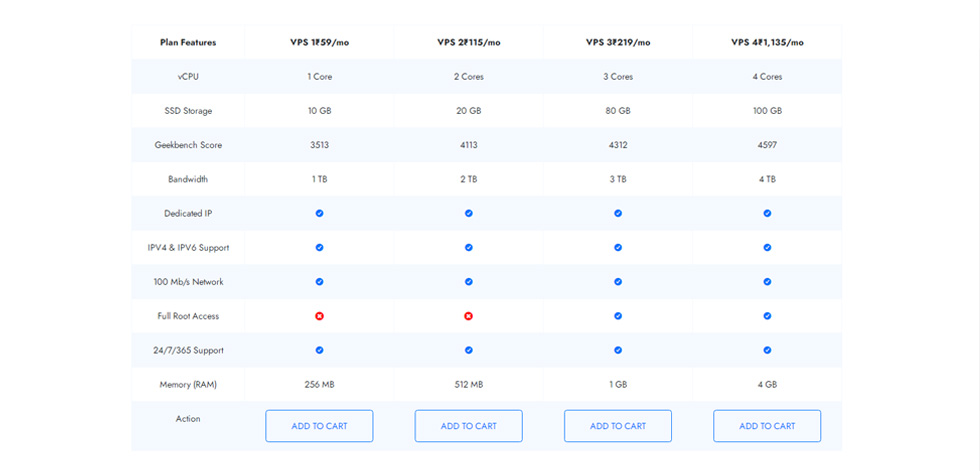Click VPS 1 24/7/365 Support checkmark icon
Screen dimensions: 980x471
point(319,350)
